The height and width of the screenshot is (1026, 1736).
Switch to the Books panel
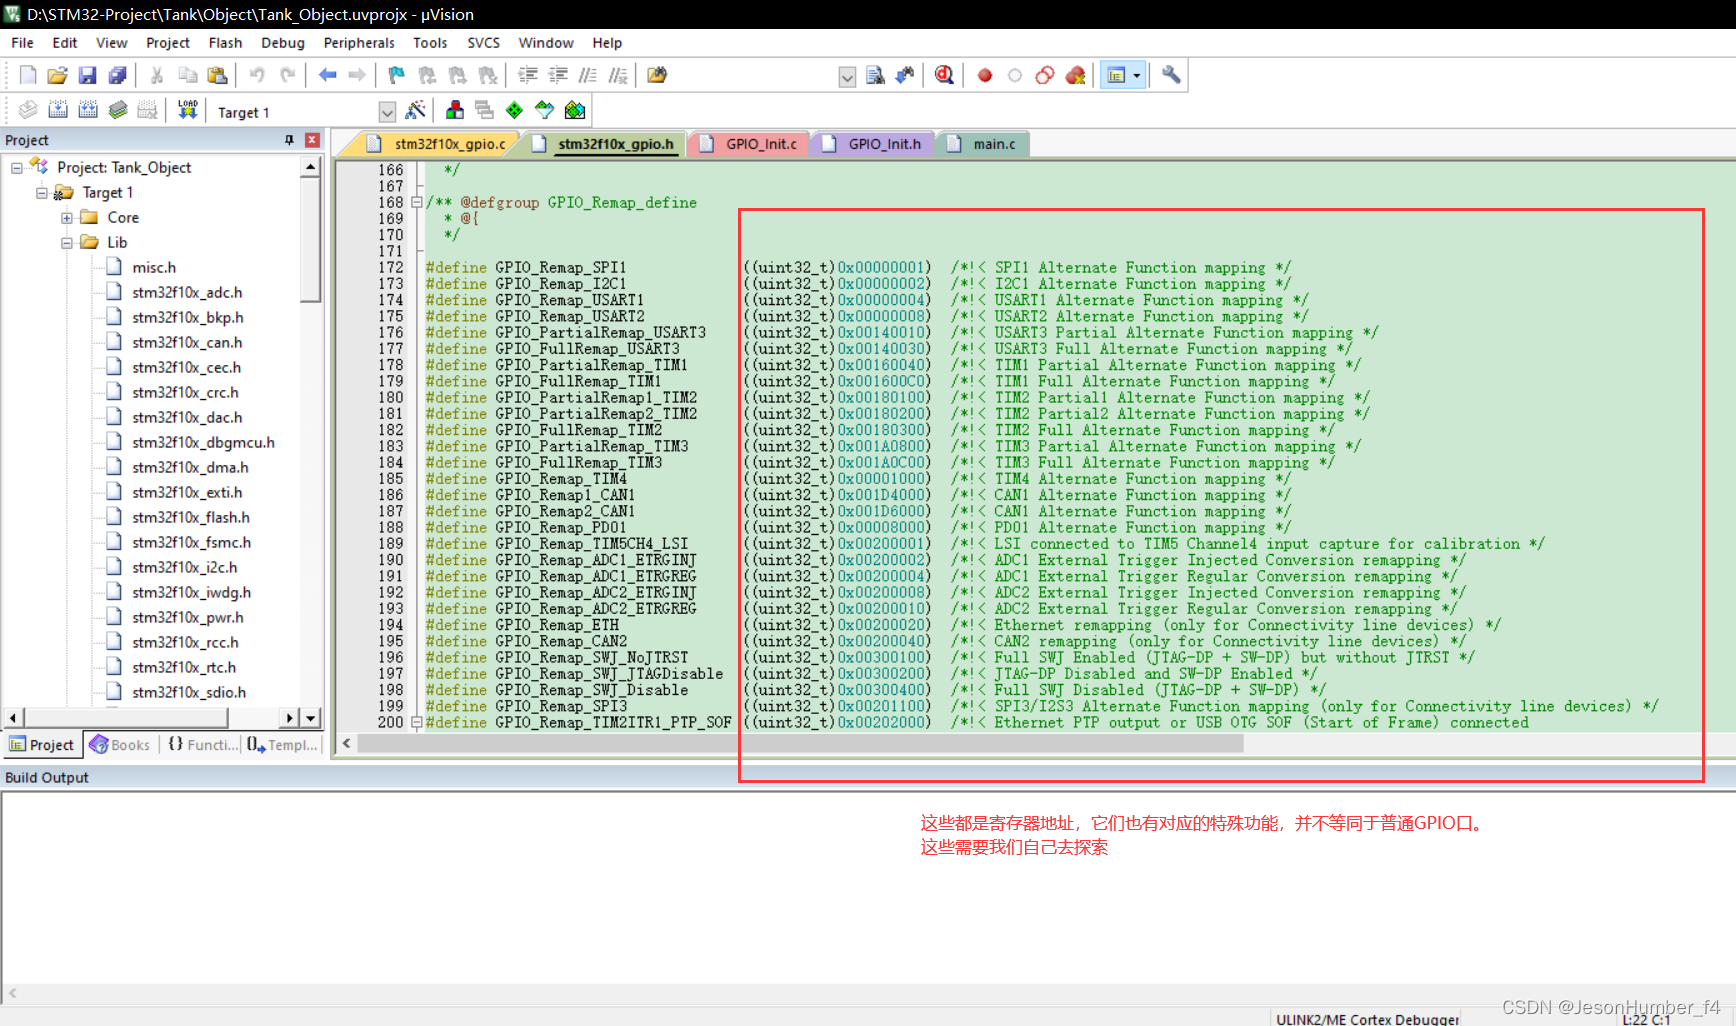(120, 745)
